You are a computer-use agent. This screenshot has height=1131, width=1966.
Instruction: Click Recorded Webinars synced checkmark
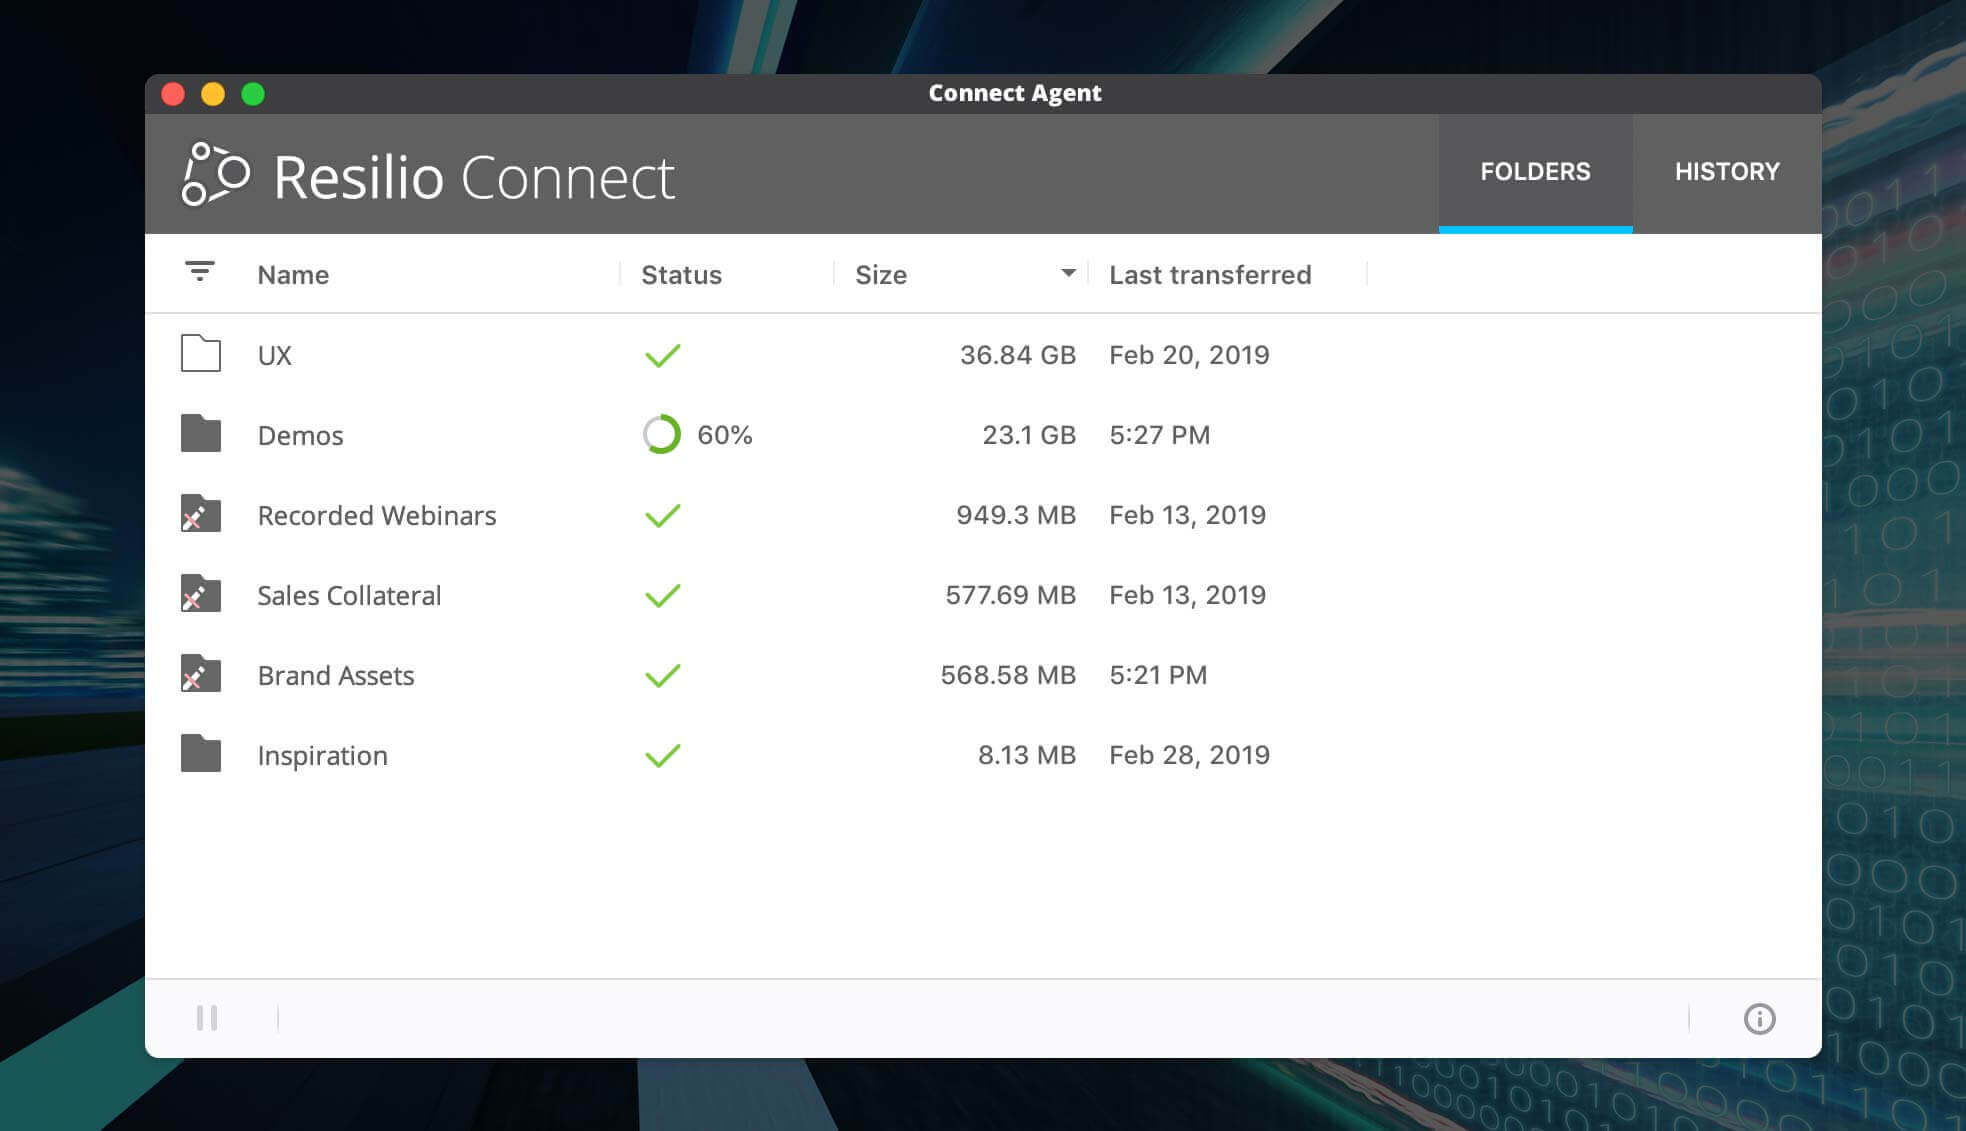(x=662, y=515)
